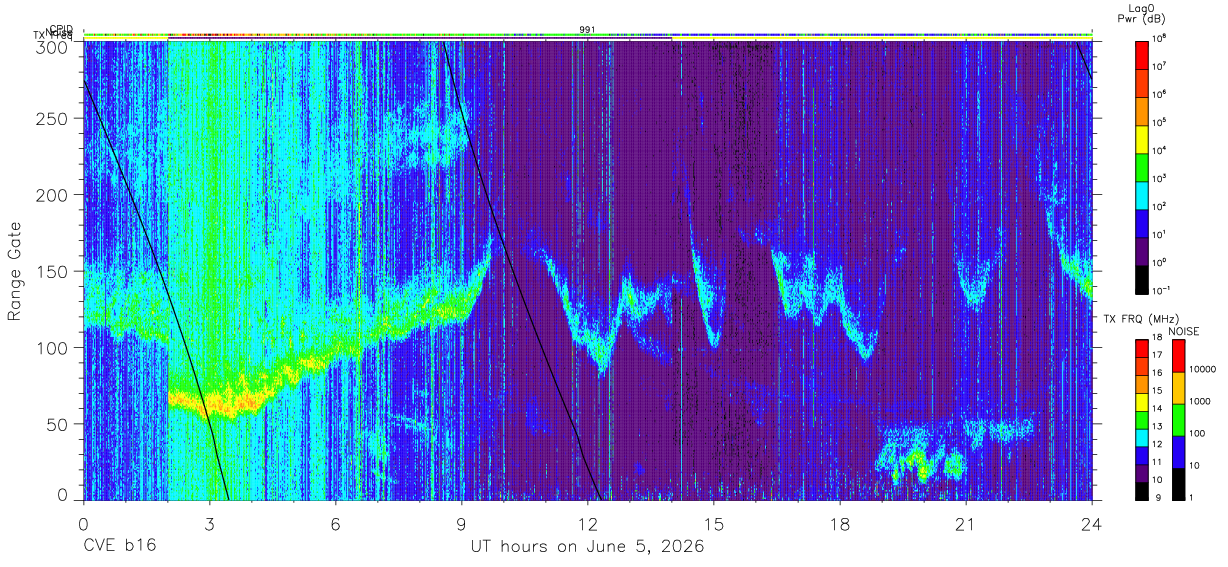
Task: Click the 'CVE b16' radar beam label
Action: pyautogui.click(x=119, y=547)
